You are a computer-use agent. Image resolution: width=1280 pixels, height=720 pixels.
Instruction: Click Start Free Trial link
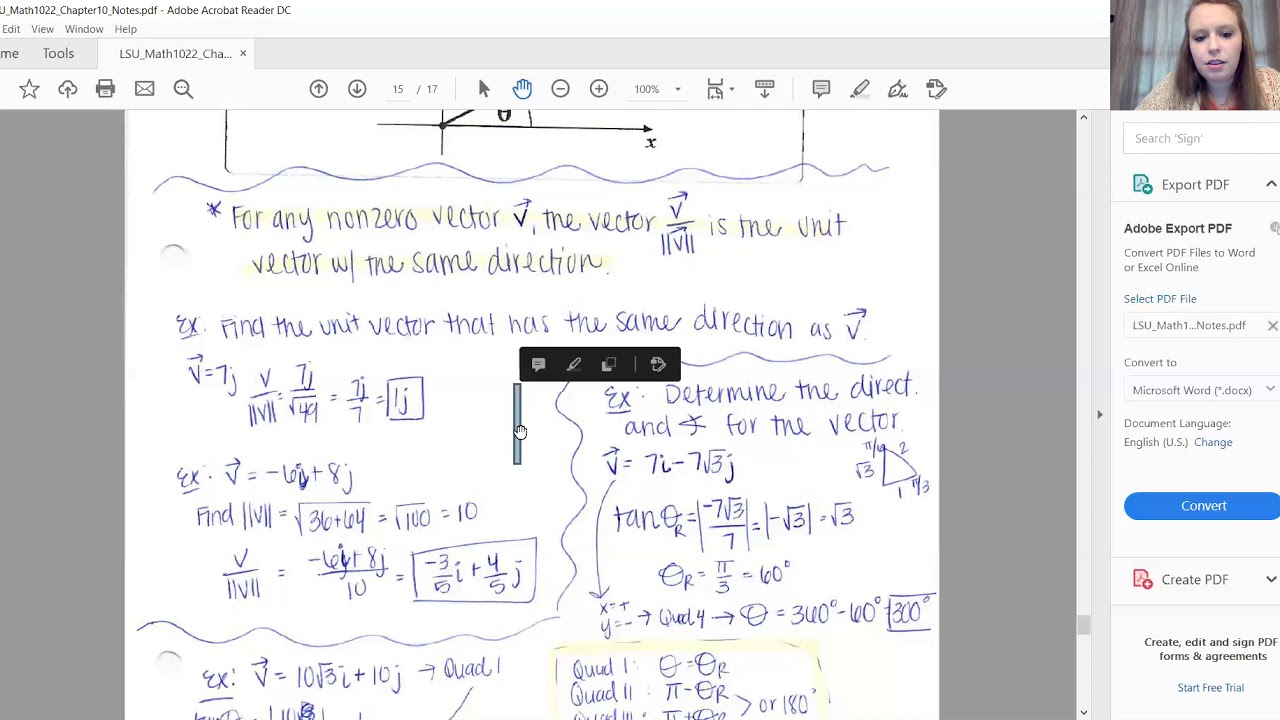pyautogui.click(x=1210, y=688)
